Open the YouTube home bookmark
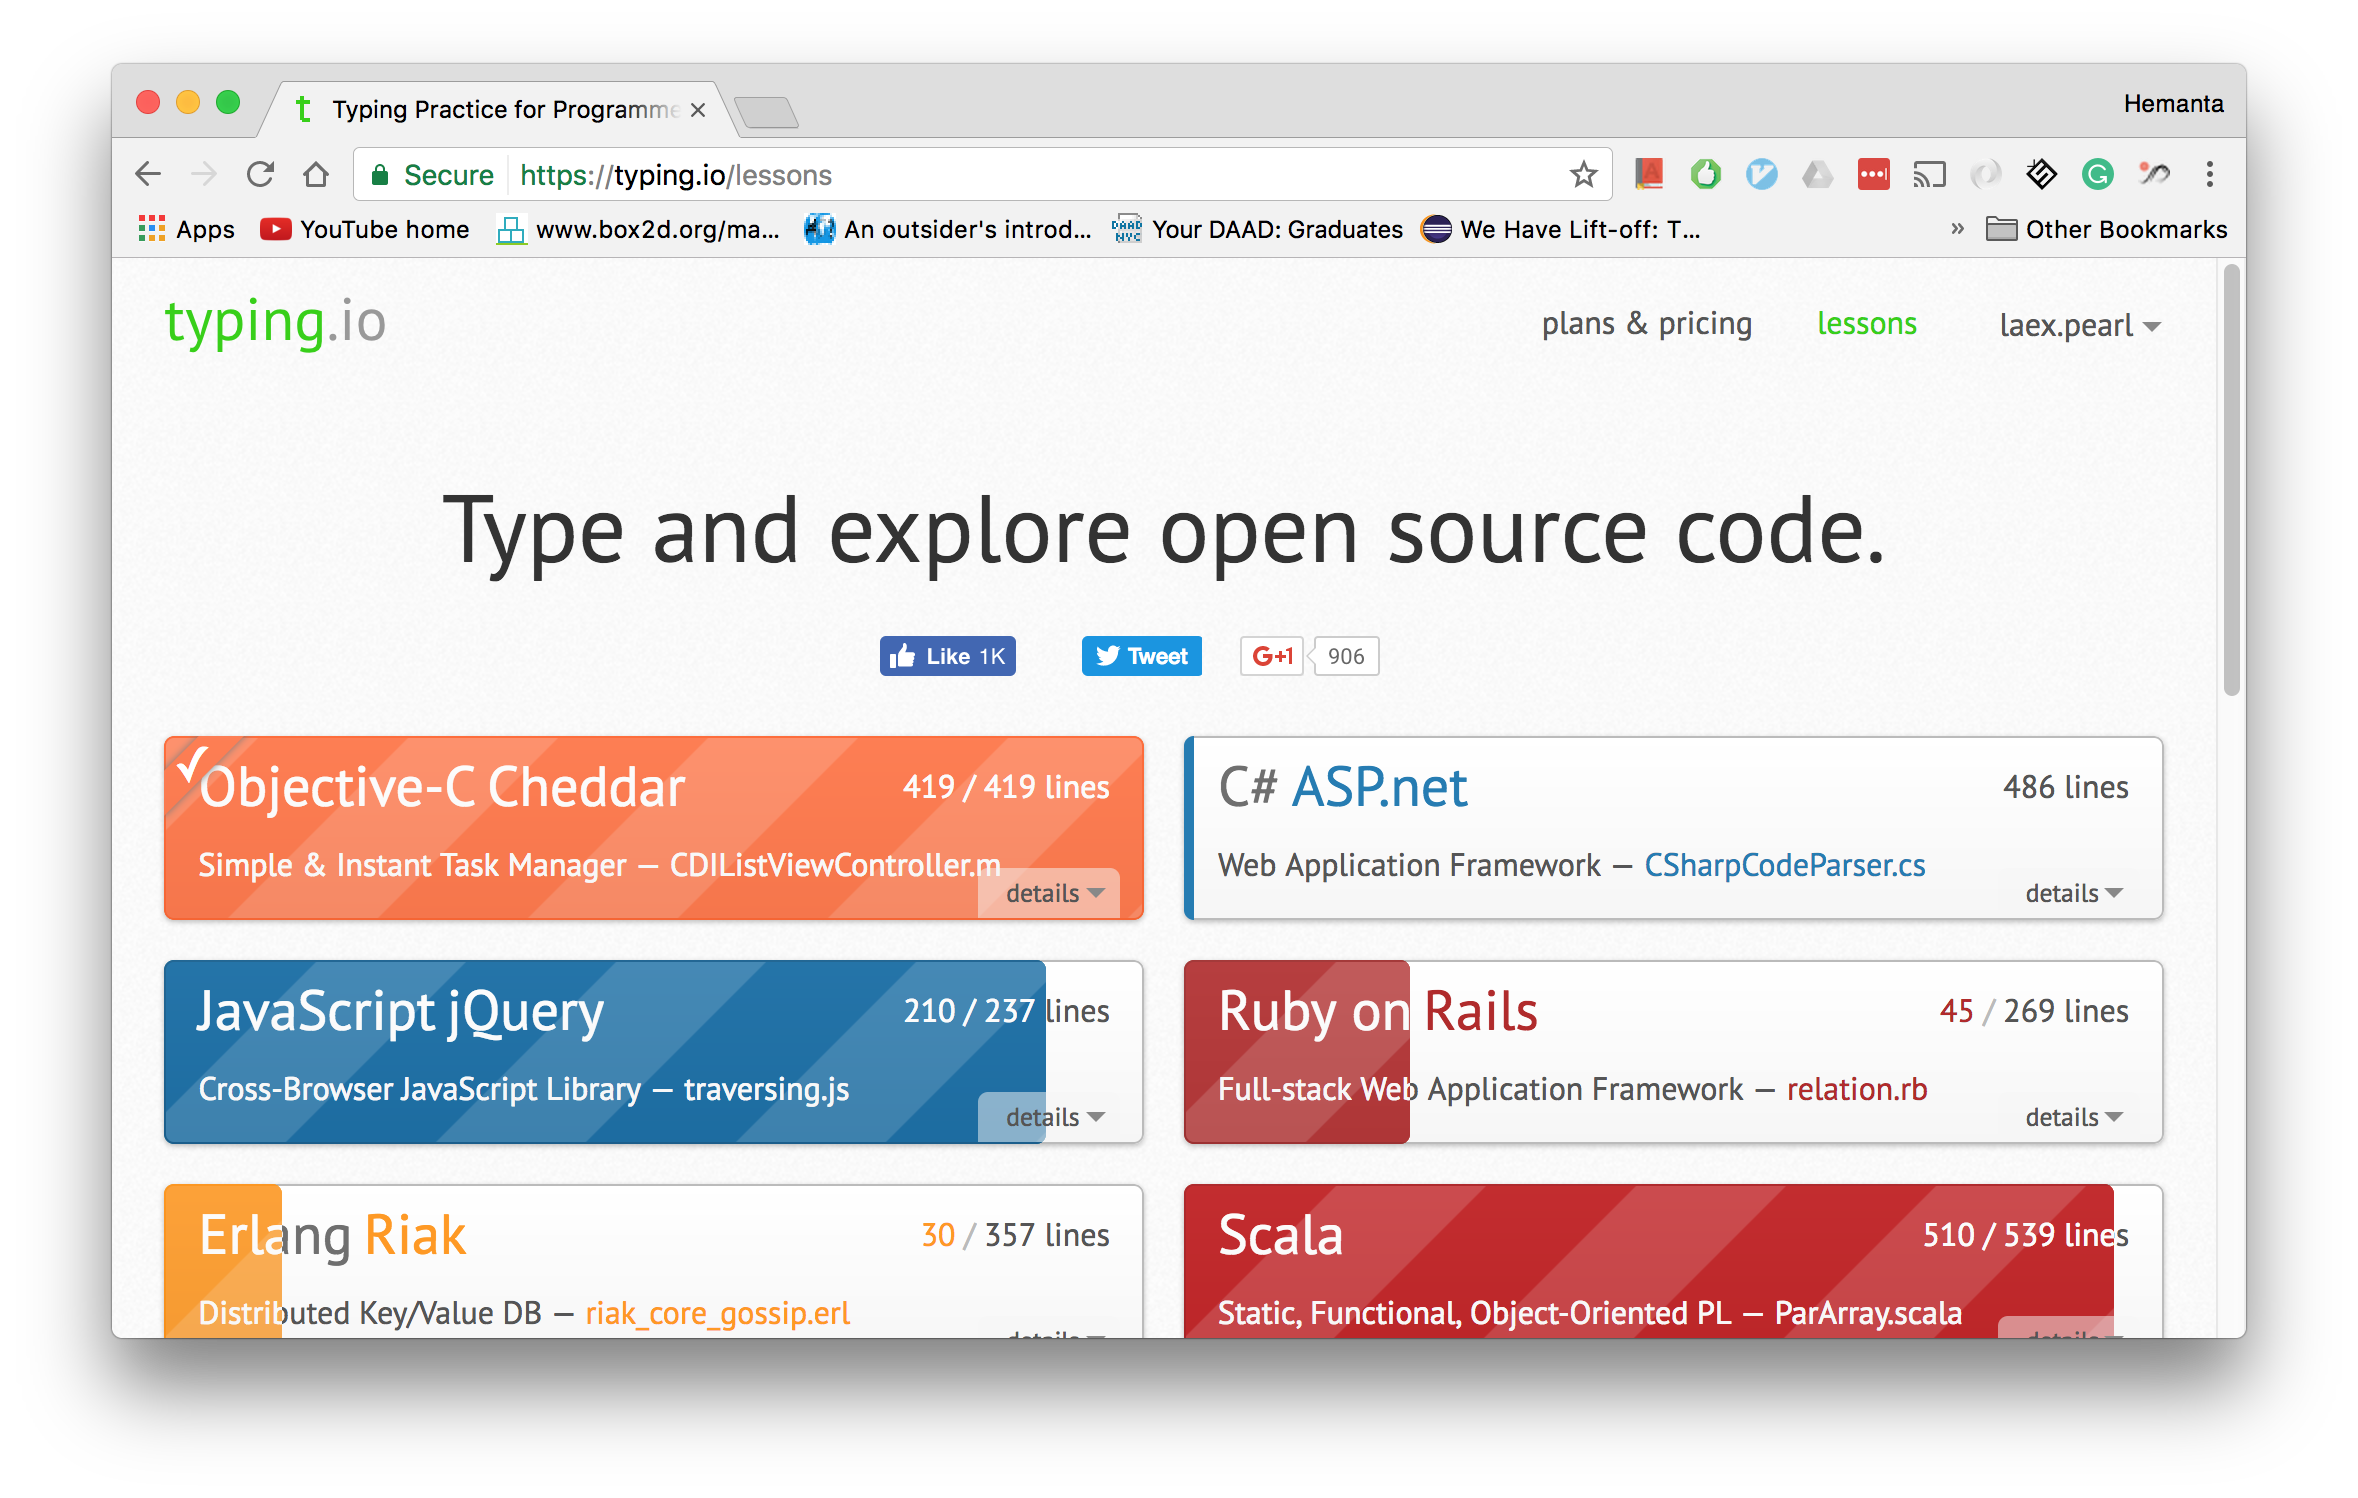The height and width of the screenshot is (1498, 2358). click(x=365, y=230)
